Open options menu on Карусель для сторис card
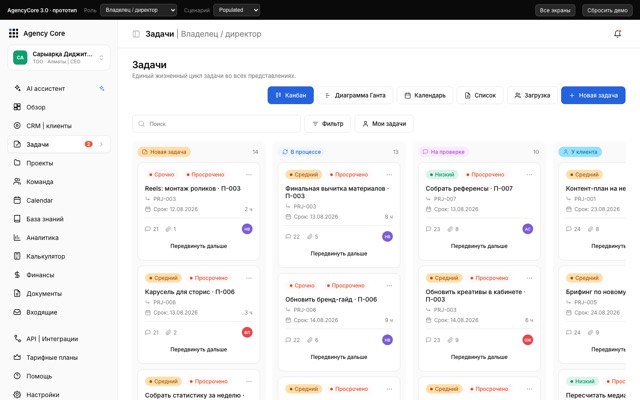The image size is (640, 400). point(249,278)
